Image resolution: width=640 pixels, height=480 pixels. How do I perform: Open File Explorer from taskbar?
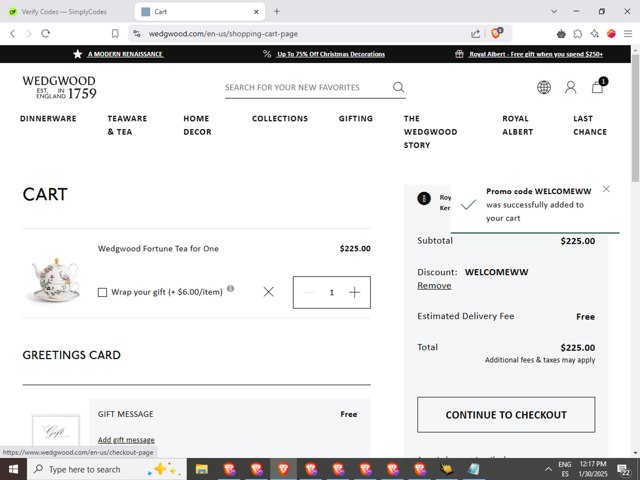(x=202, y=469)
